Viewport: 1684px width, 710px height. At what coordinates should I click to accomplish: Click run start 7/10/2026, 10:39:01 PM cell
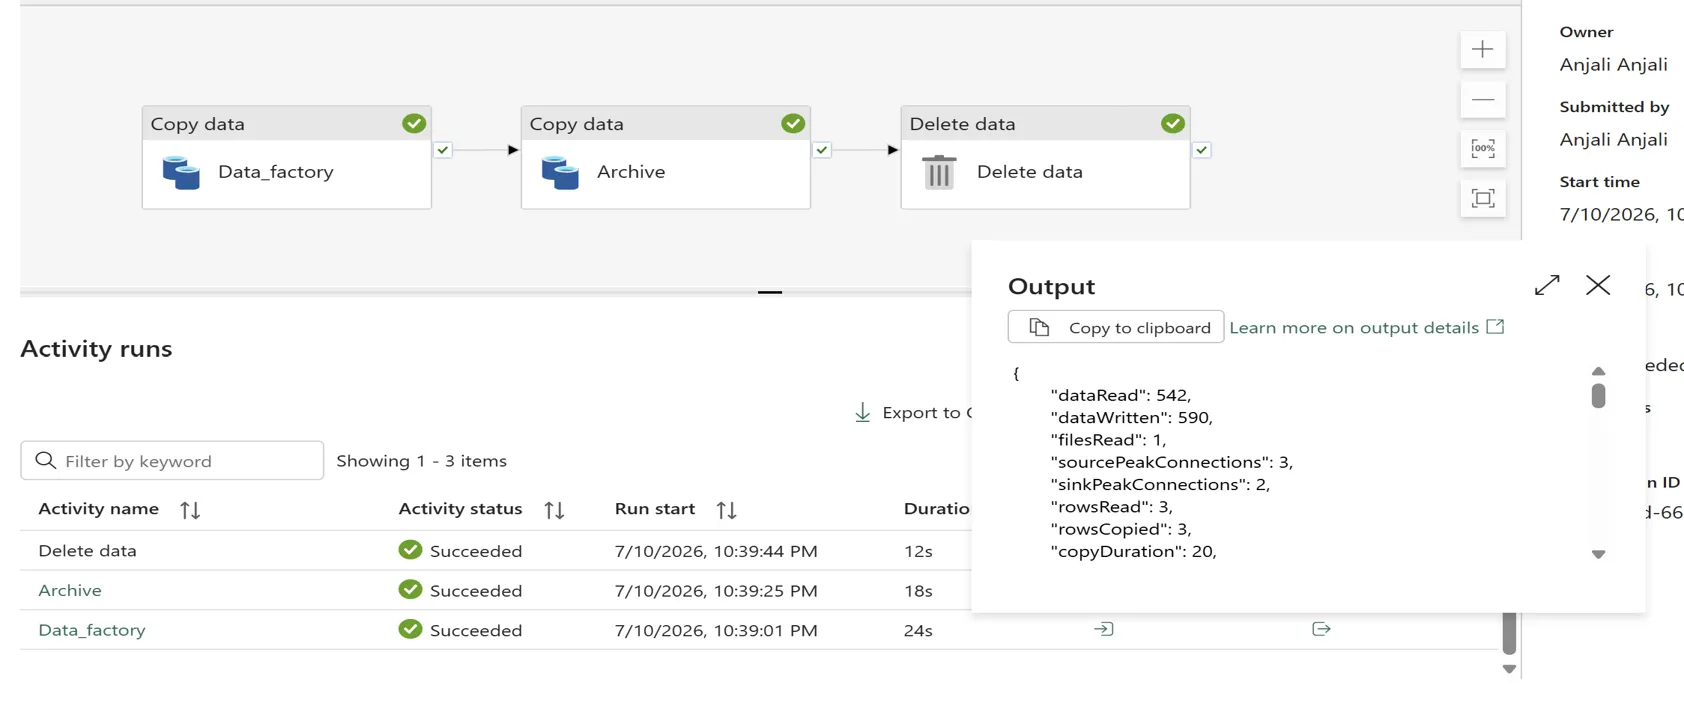click(x=716, y=630)
